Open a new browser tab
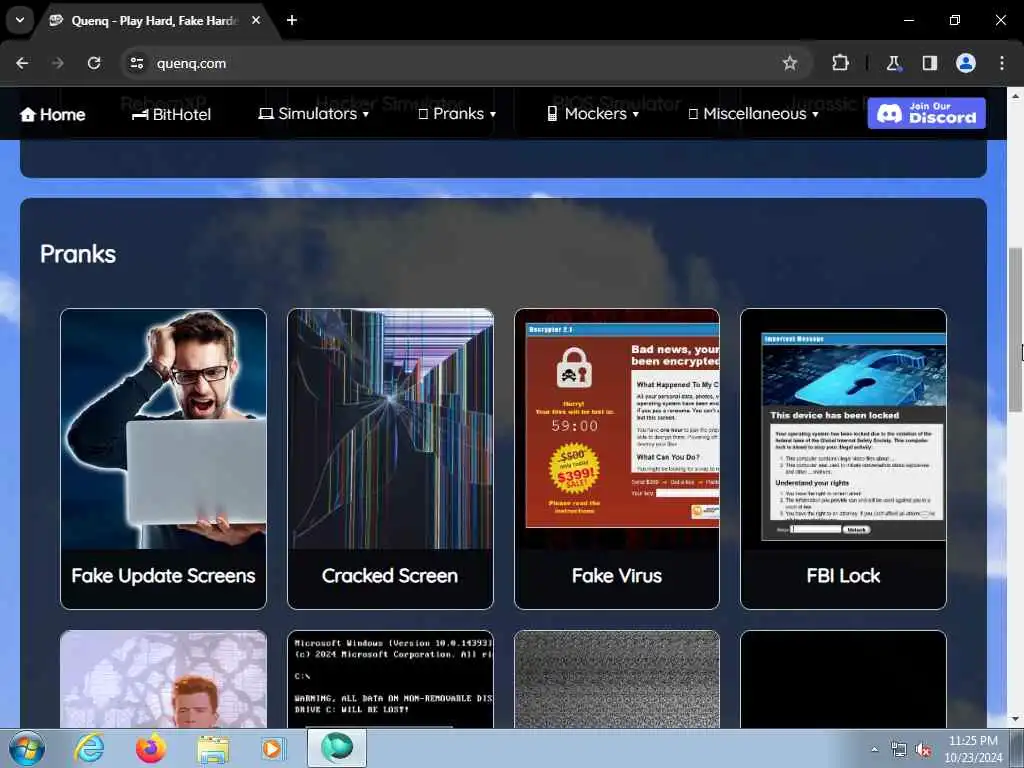The width and height of the screenshot is (1024, 768). pos(292,20)
